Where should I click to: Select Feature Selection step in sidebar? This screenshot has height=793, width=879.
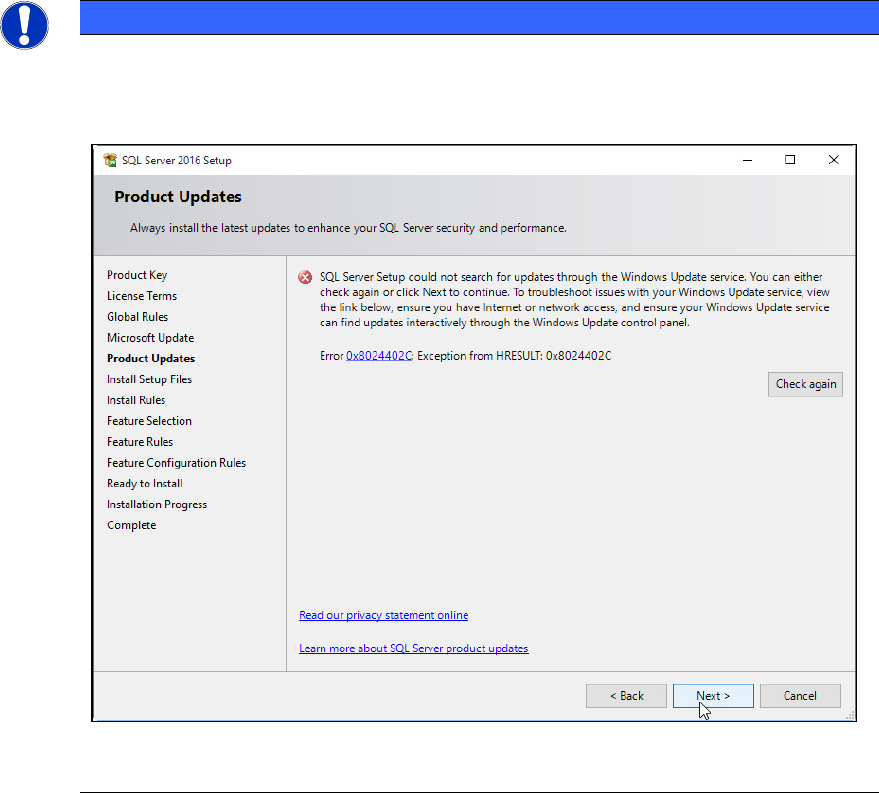[x=149, y=421]
